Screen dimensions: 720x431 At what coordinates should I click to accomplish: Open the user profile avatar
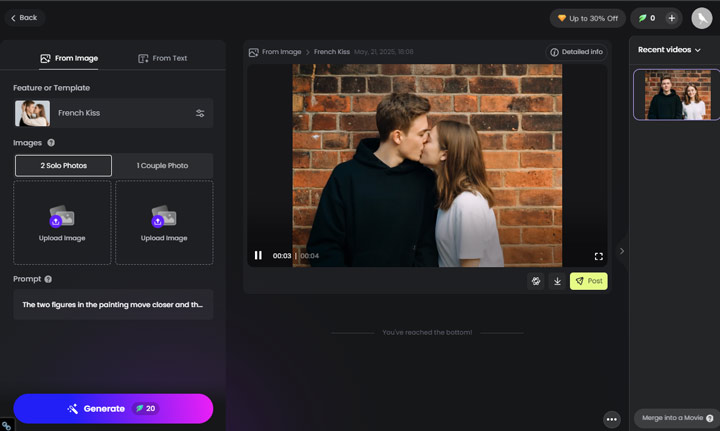tap(702, 18)
